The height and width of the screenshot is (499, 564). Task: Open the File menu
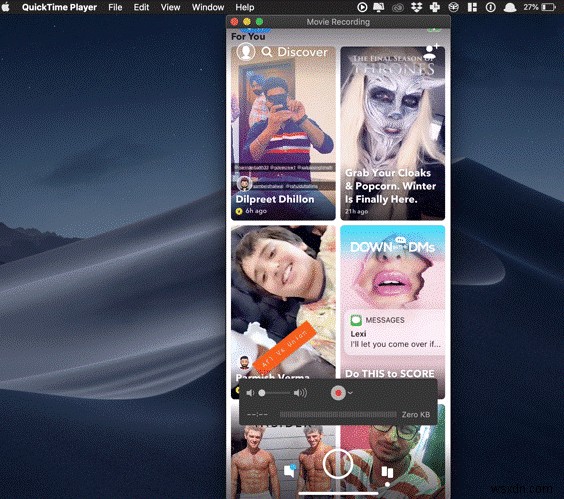pos(115,7)
